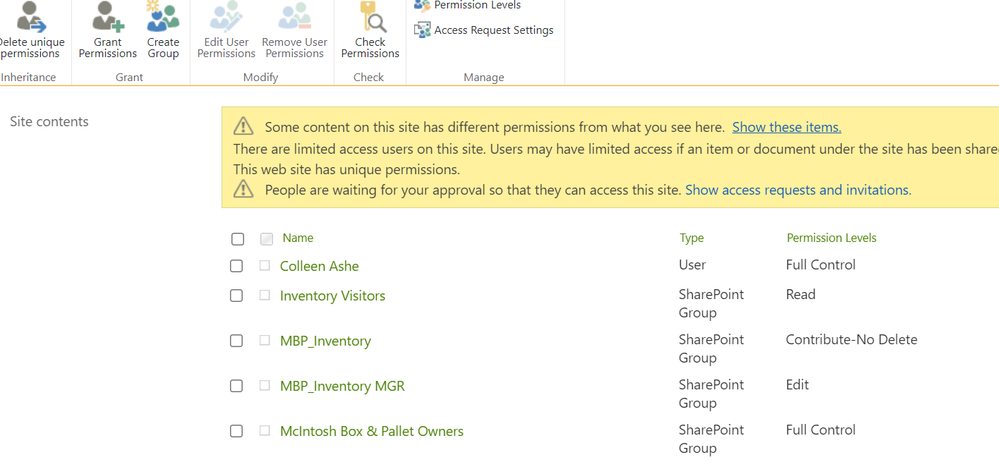This screenshot has width=999, height=474.
Task: Open McIntosh Box & Pallet Owners group
Action: [x=371, y=431]
